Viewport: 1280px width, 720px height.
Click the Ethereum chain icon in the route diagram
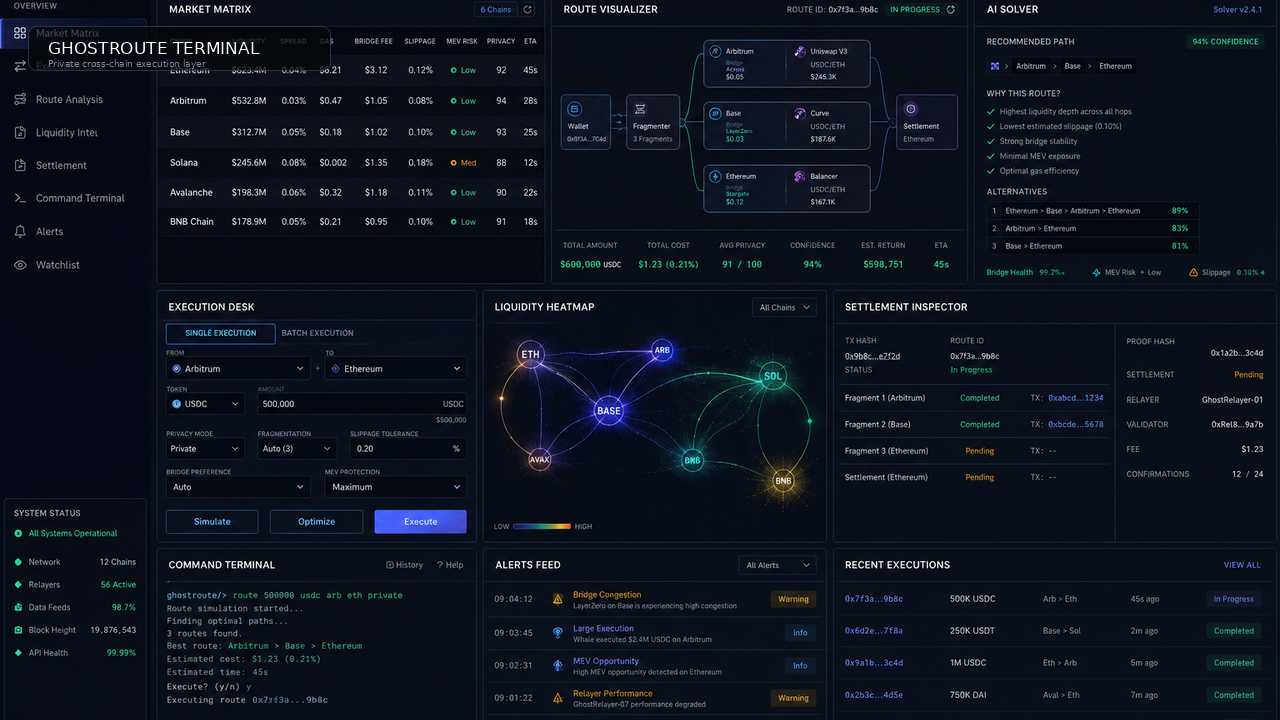point(715,176)
